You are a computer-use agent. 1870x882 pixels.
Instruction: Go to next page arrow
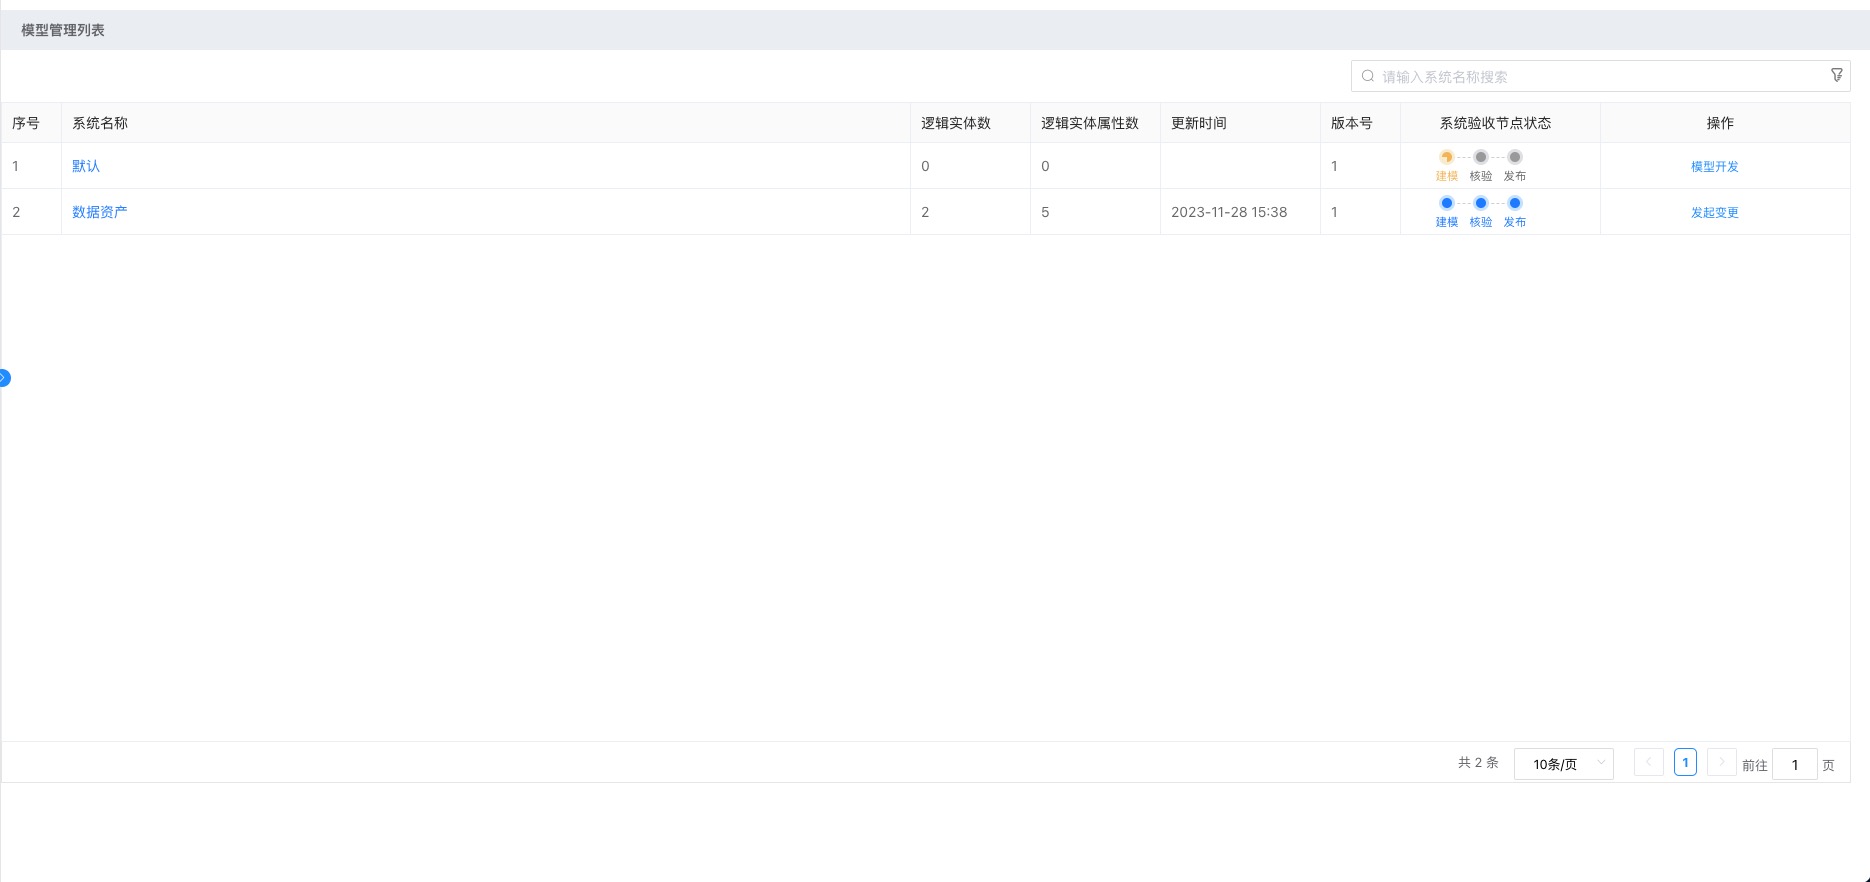tap(1721, 762)
